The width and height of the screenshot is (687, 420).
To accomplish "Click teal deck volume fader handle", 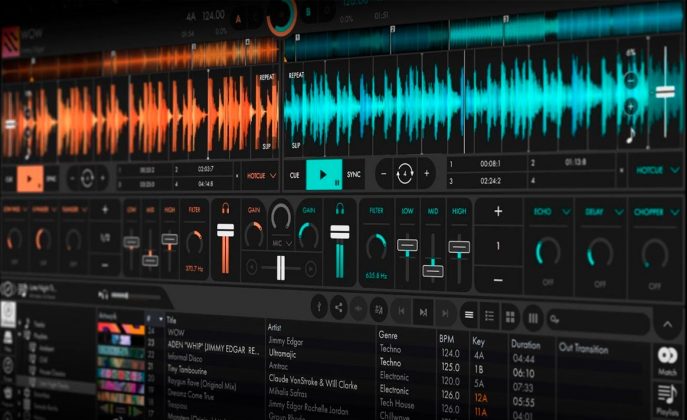I will [x=340, y=232].
